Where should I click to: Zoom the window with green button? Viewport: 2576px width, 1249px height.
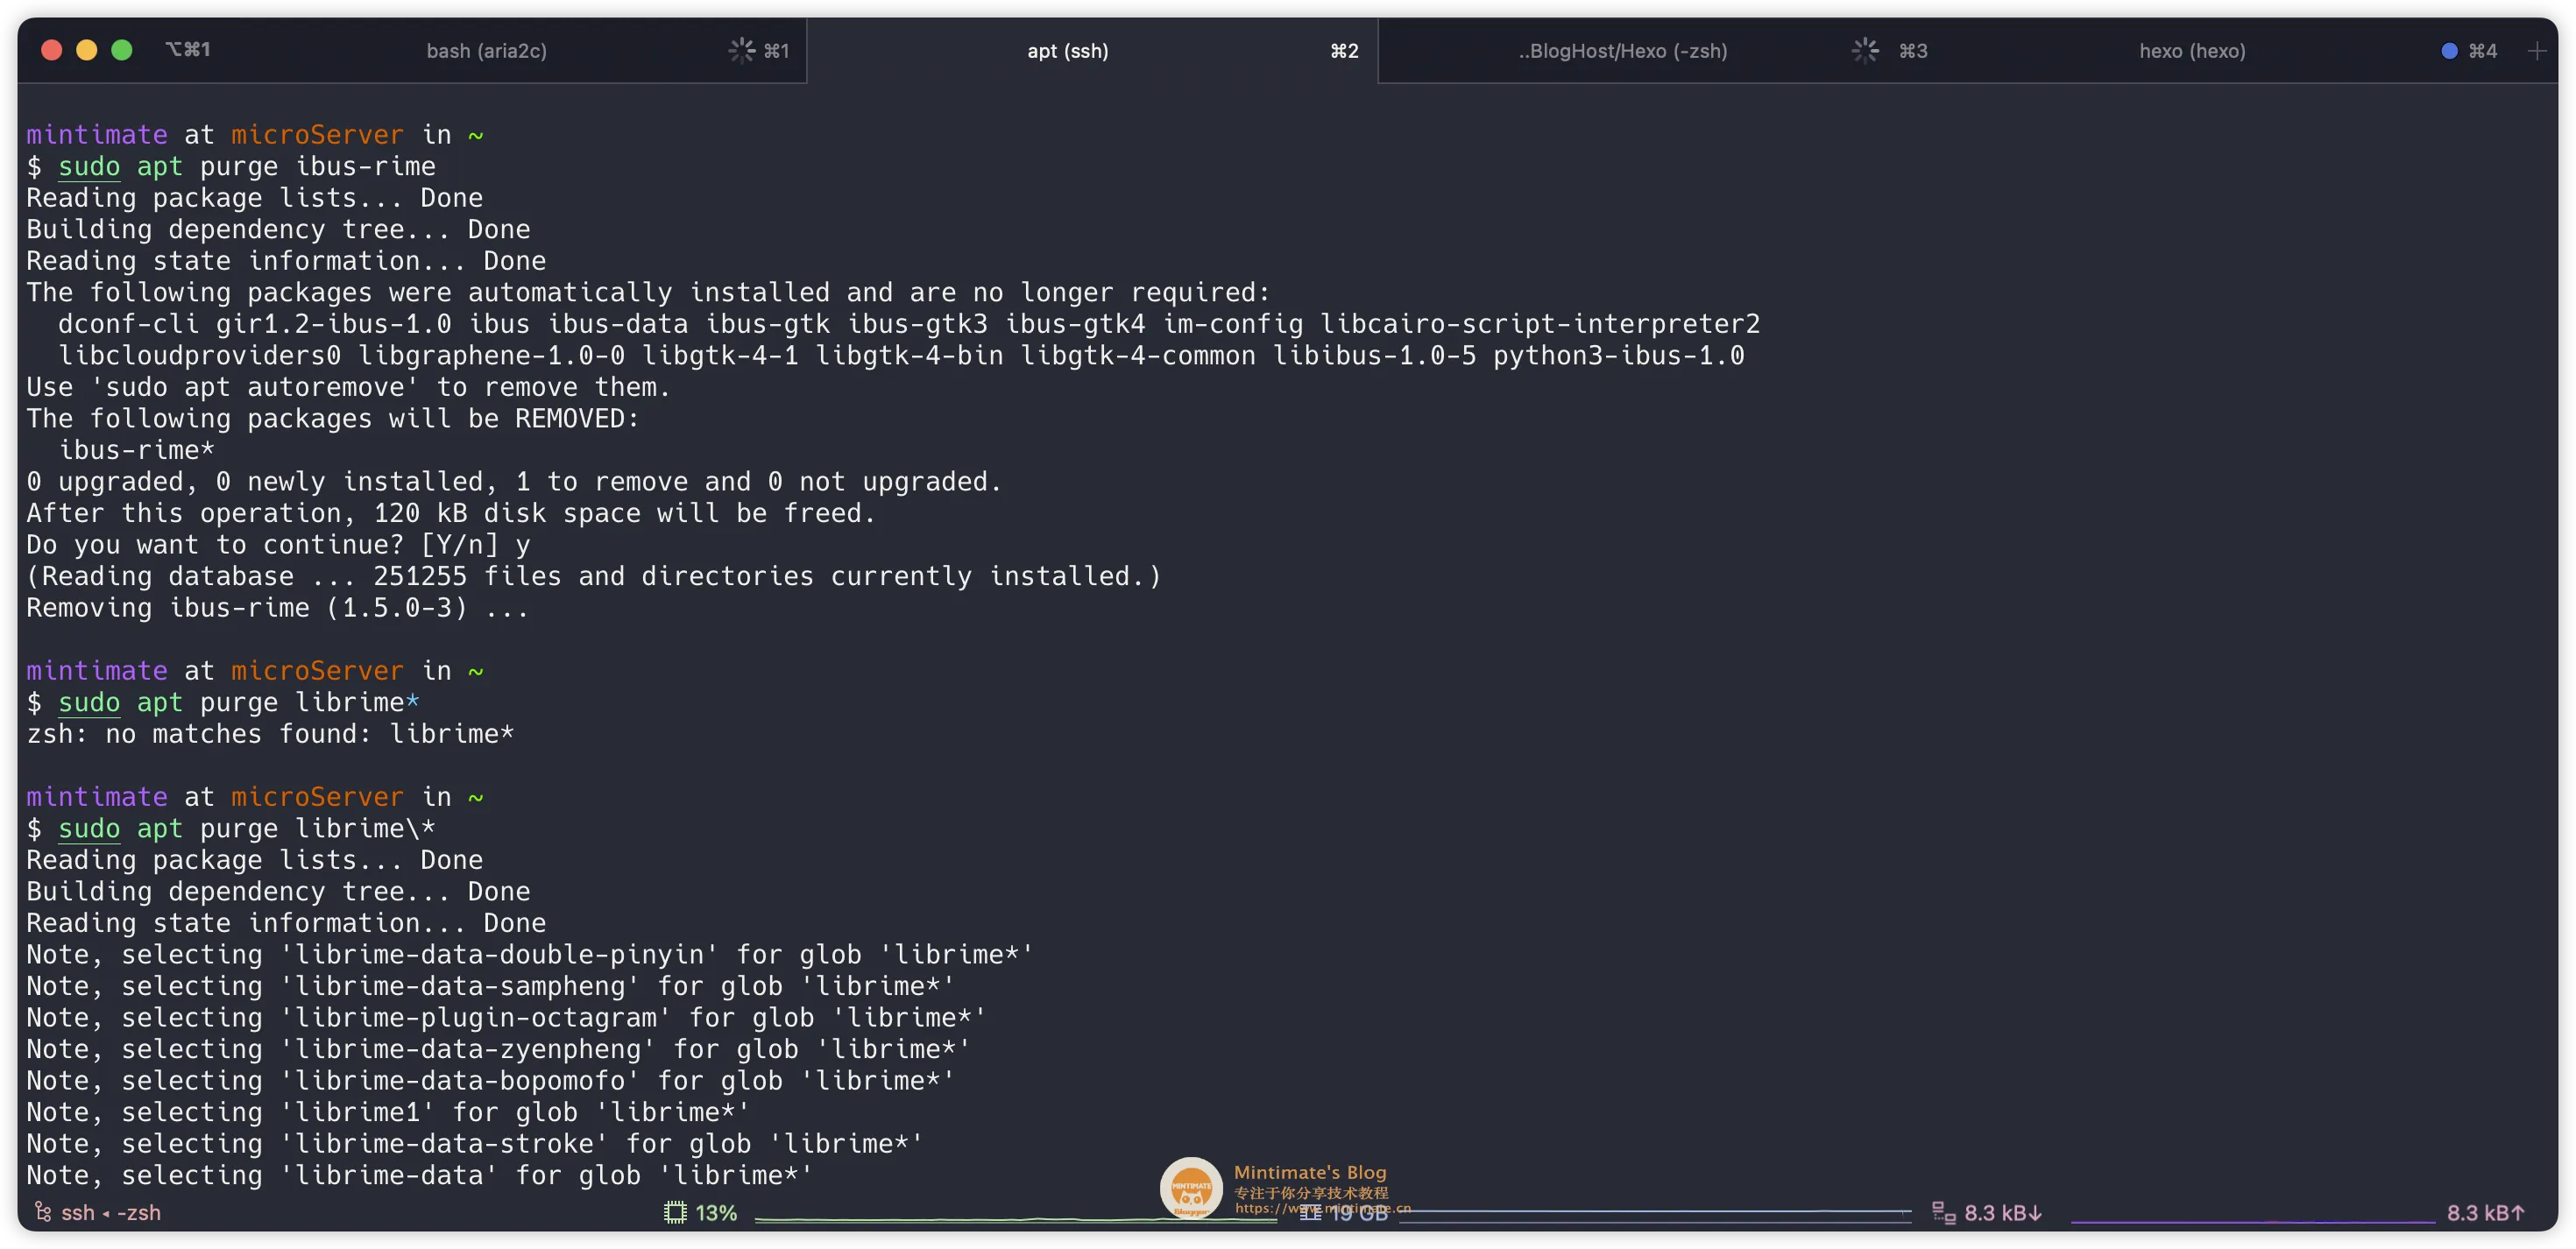pyautogui.click(x=121, y=49)
